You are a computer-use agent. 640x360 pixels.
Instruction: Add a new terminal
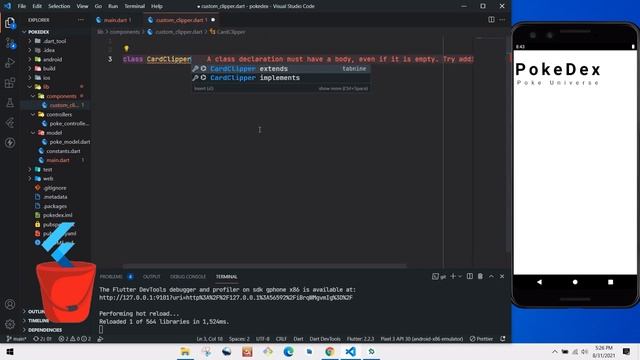point(453,276)
